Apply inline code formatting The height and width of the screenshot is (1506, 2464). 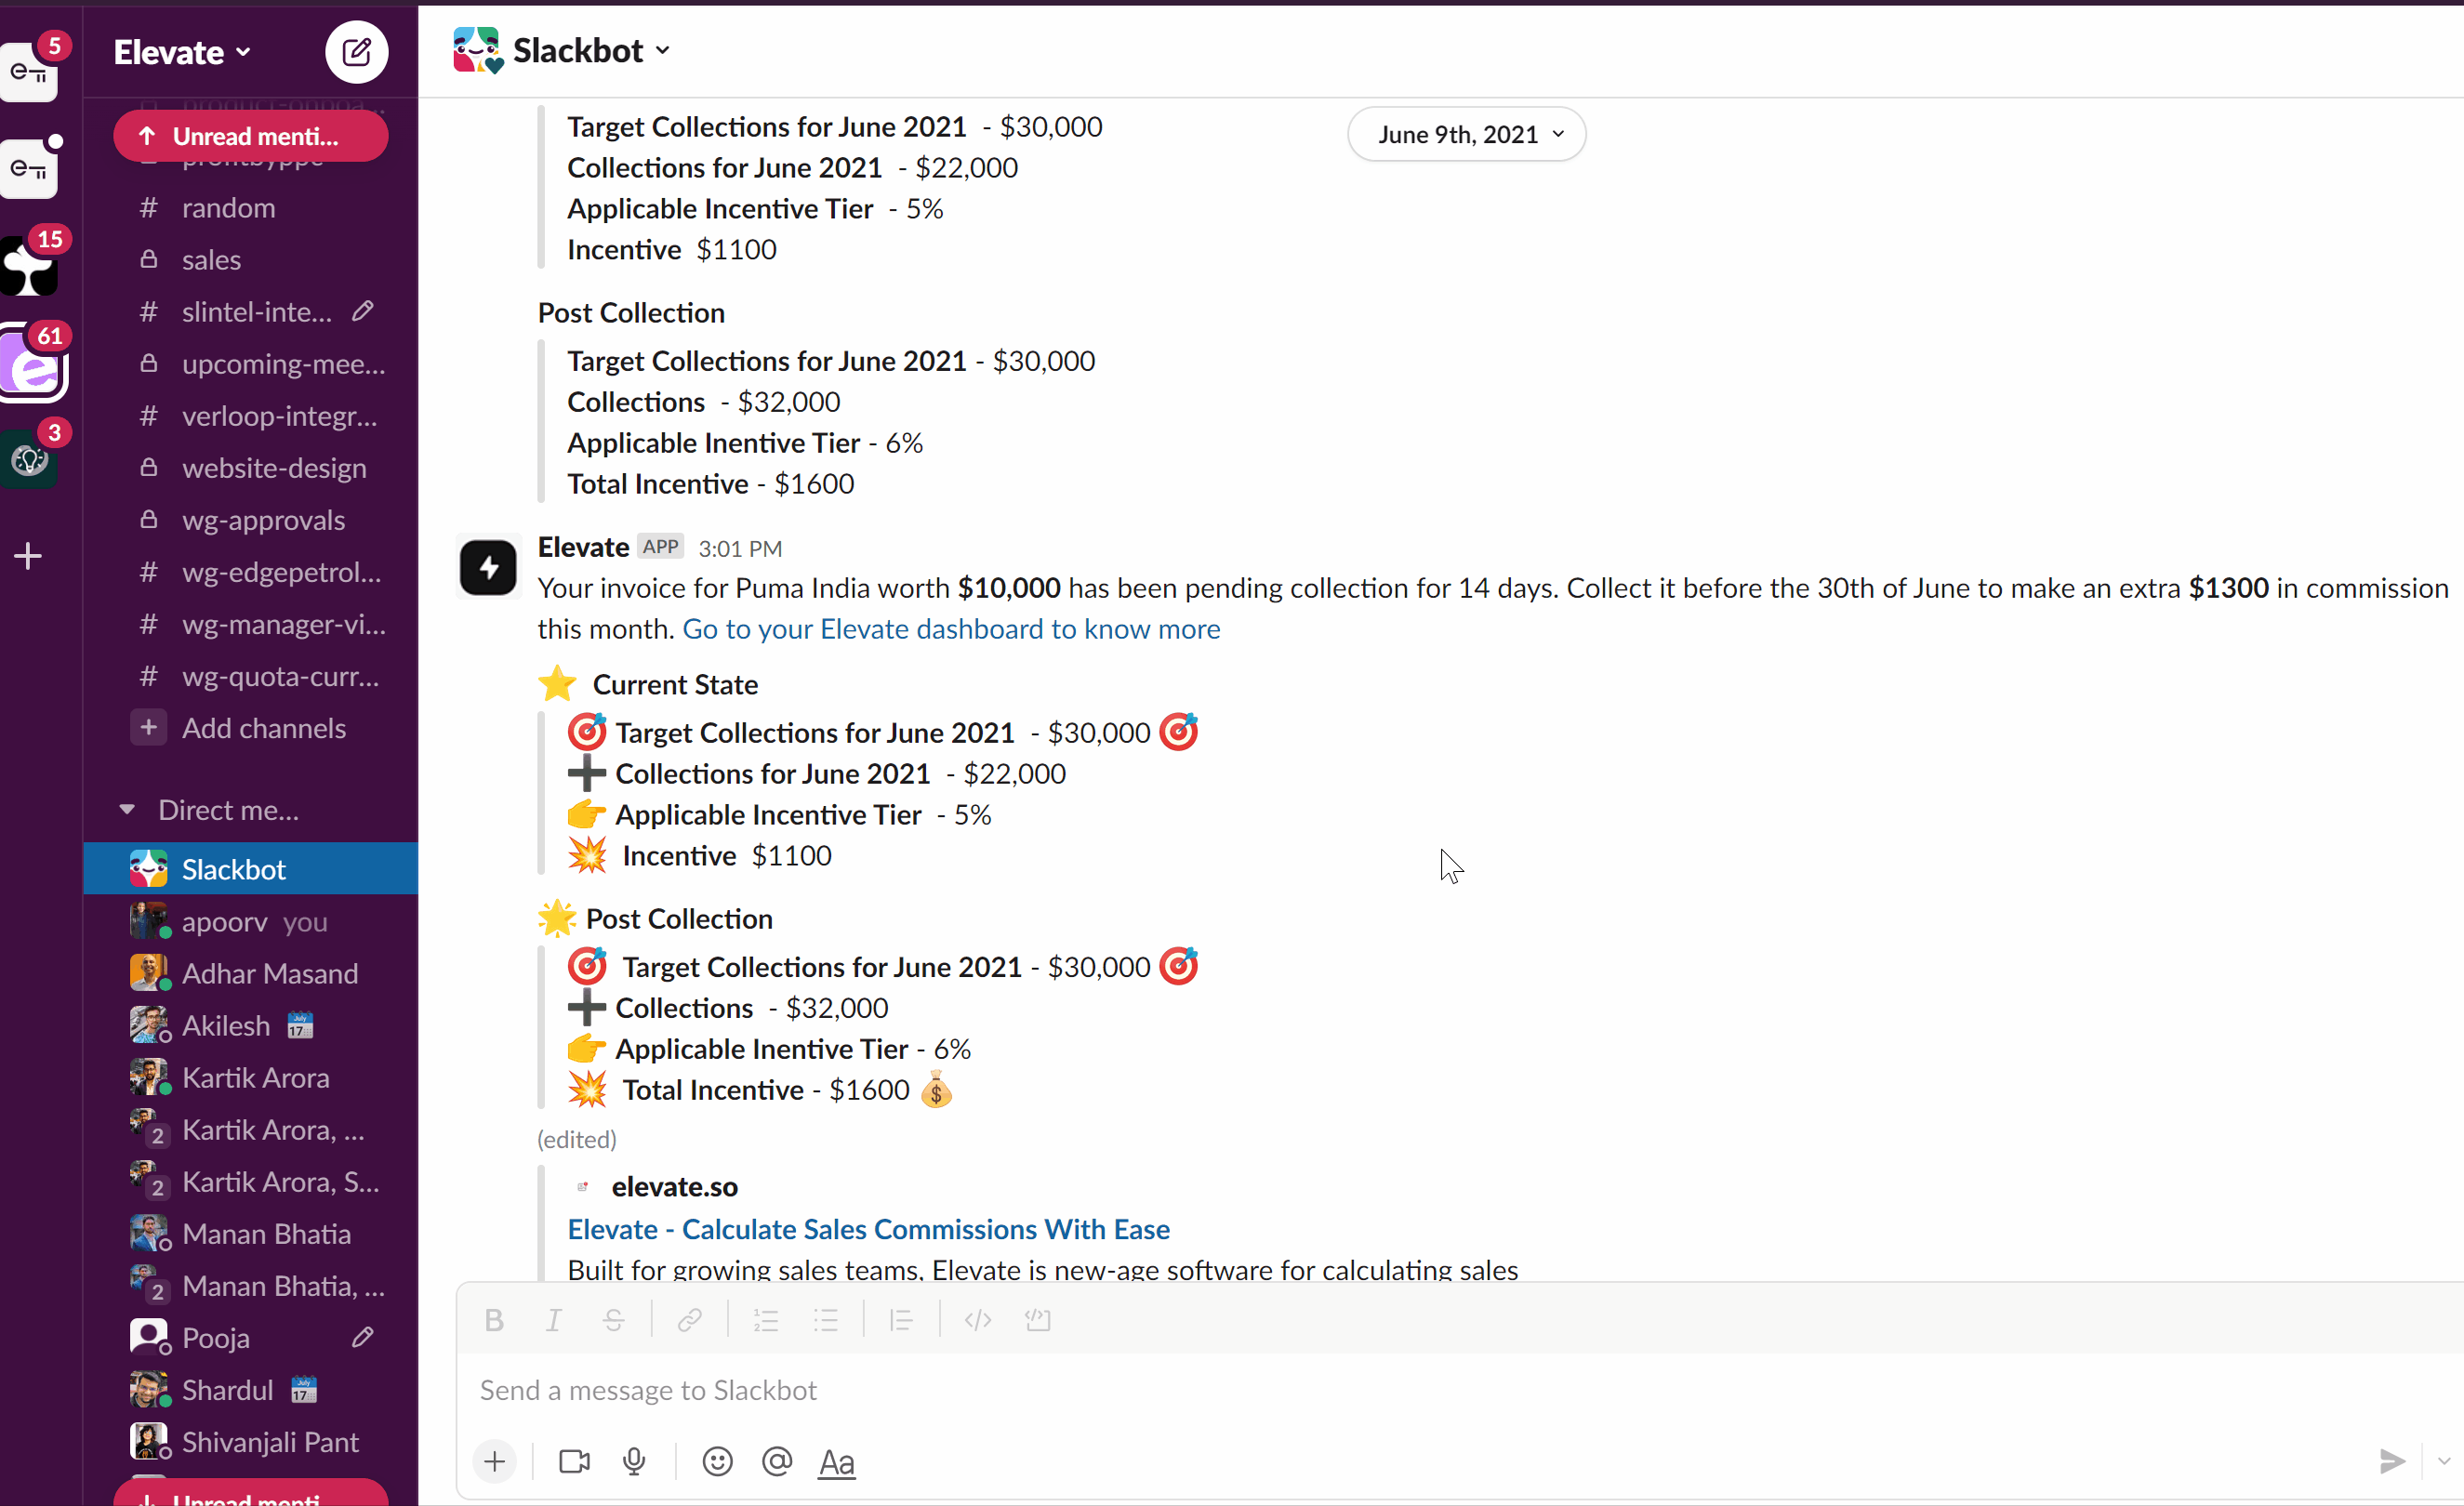[978, 1320]
